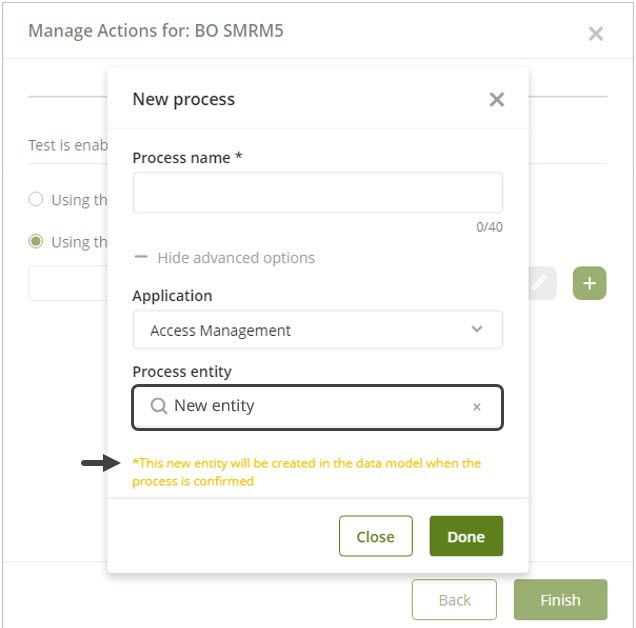This screenshot has height=628, width=636.
Task: Open the Application dropdown
Action: click(x=316, y=330)
